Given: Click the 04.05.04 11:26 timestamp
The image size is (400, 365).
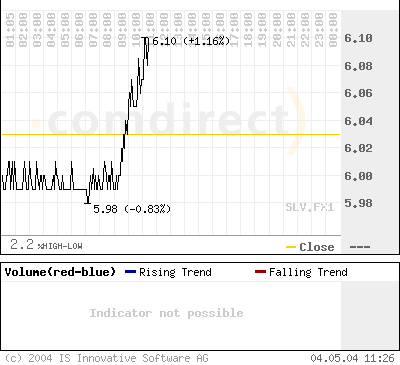Looking at the screenshot, I should [353, 358].
